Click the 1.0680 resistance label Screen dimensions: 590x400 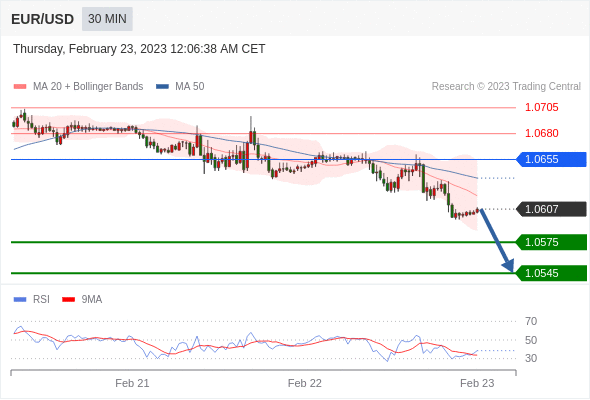click(x=541, y=133)
